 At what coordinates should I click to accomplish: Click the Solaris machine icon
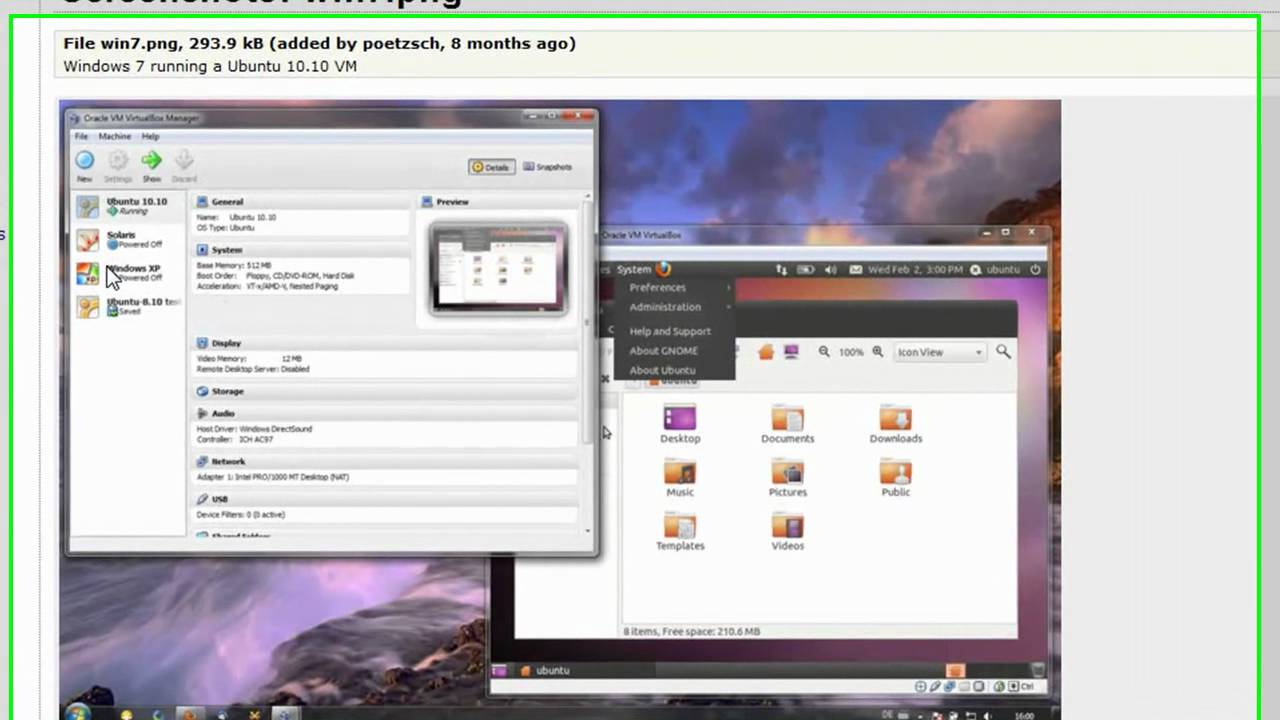(x=89, y=239)
